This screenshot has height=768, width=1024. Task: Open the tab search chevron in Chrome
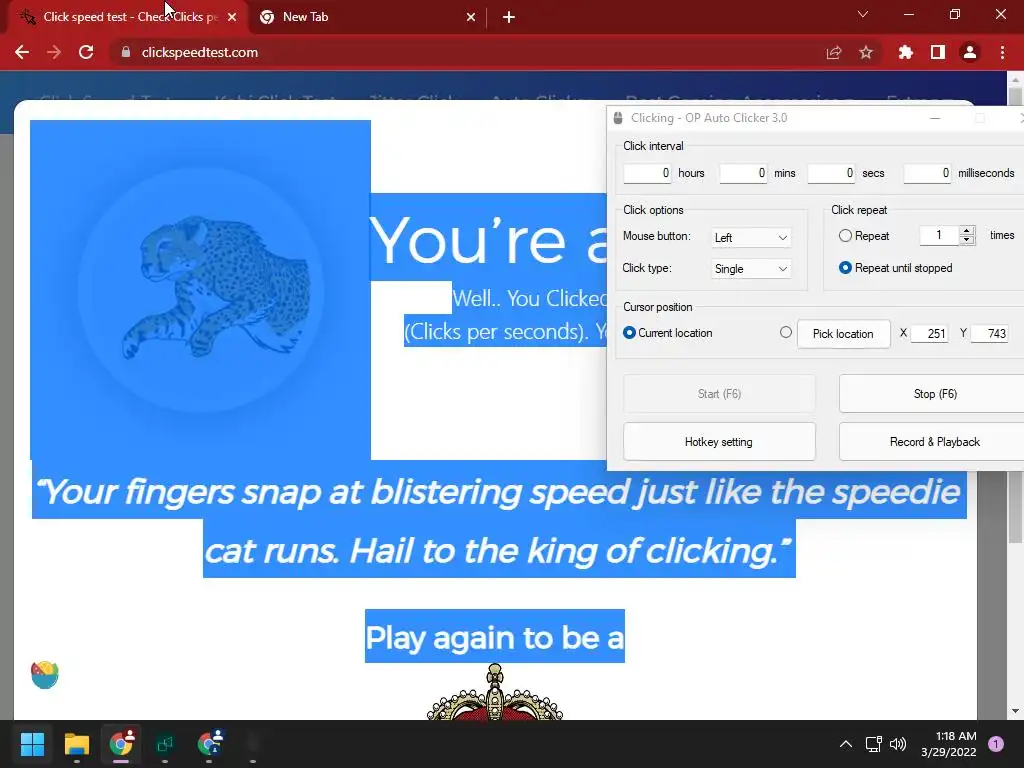pyautogui.click(x=863, y=14)
